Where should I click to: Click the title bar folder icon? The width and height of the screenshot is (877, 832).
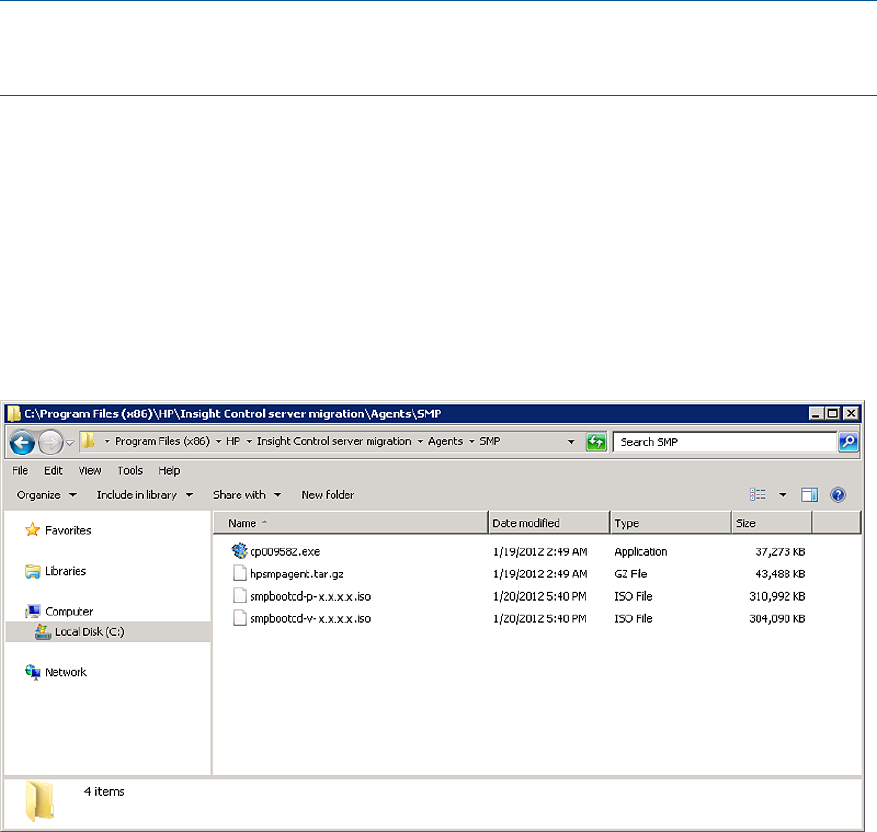(x=13, y=414)
